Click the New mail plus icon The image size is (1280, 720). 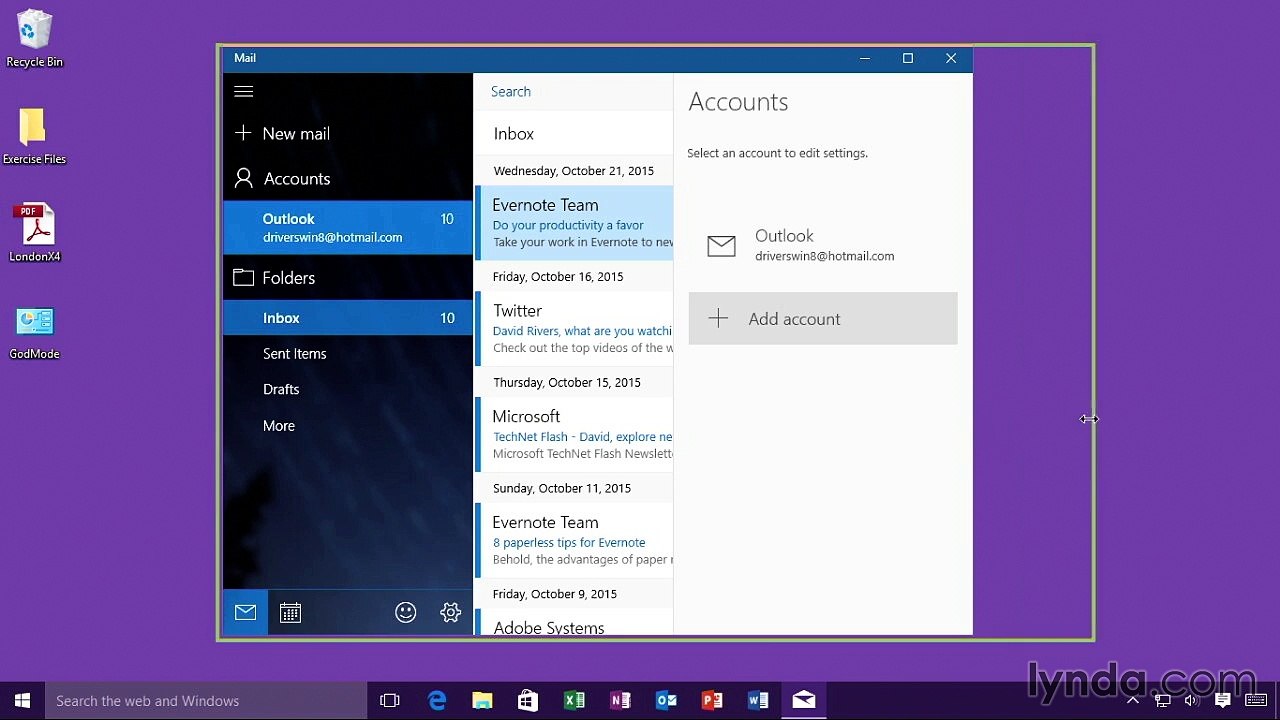(243, 133)
